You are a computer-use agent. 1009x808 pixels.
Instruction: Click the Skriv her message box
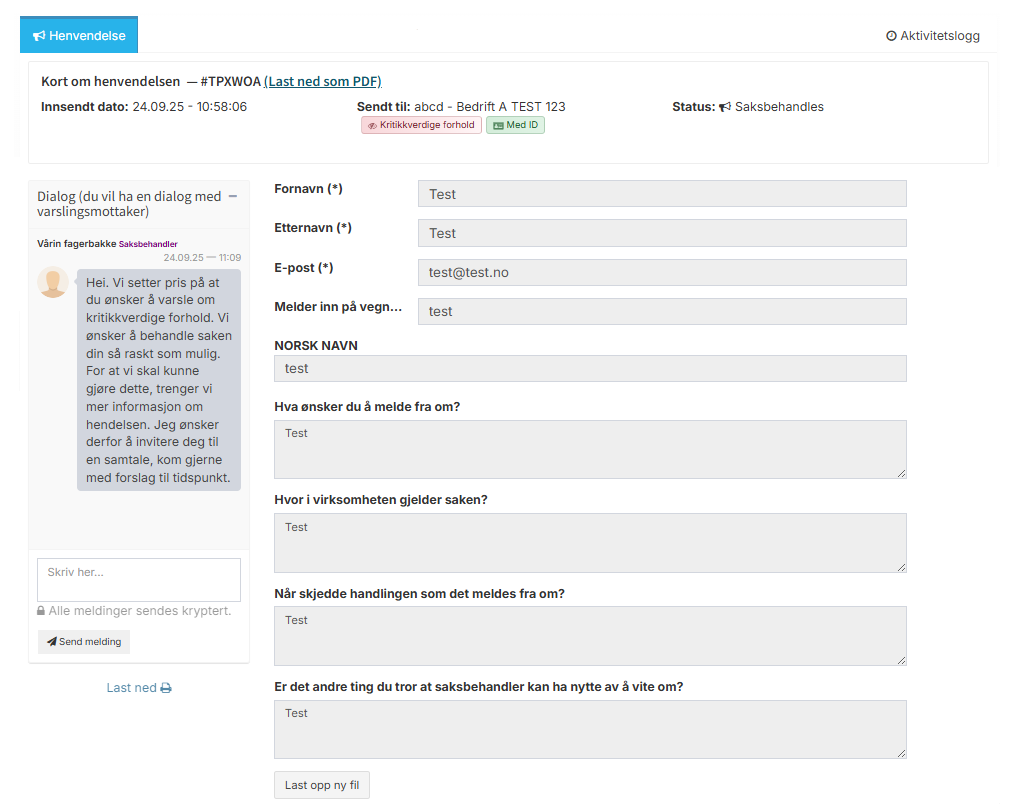(139, 580)
